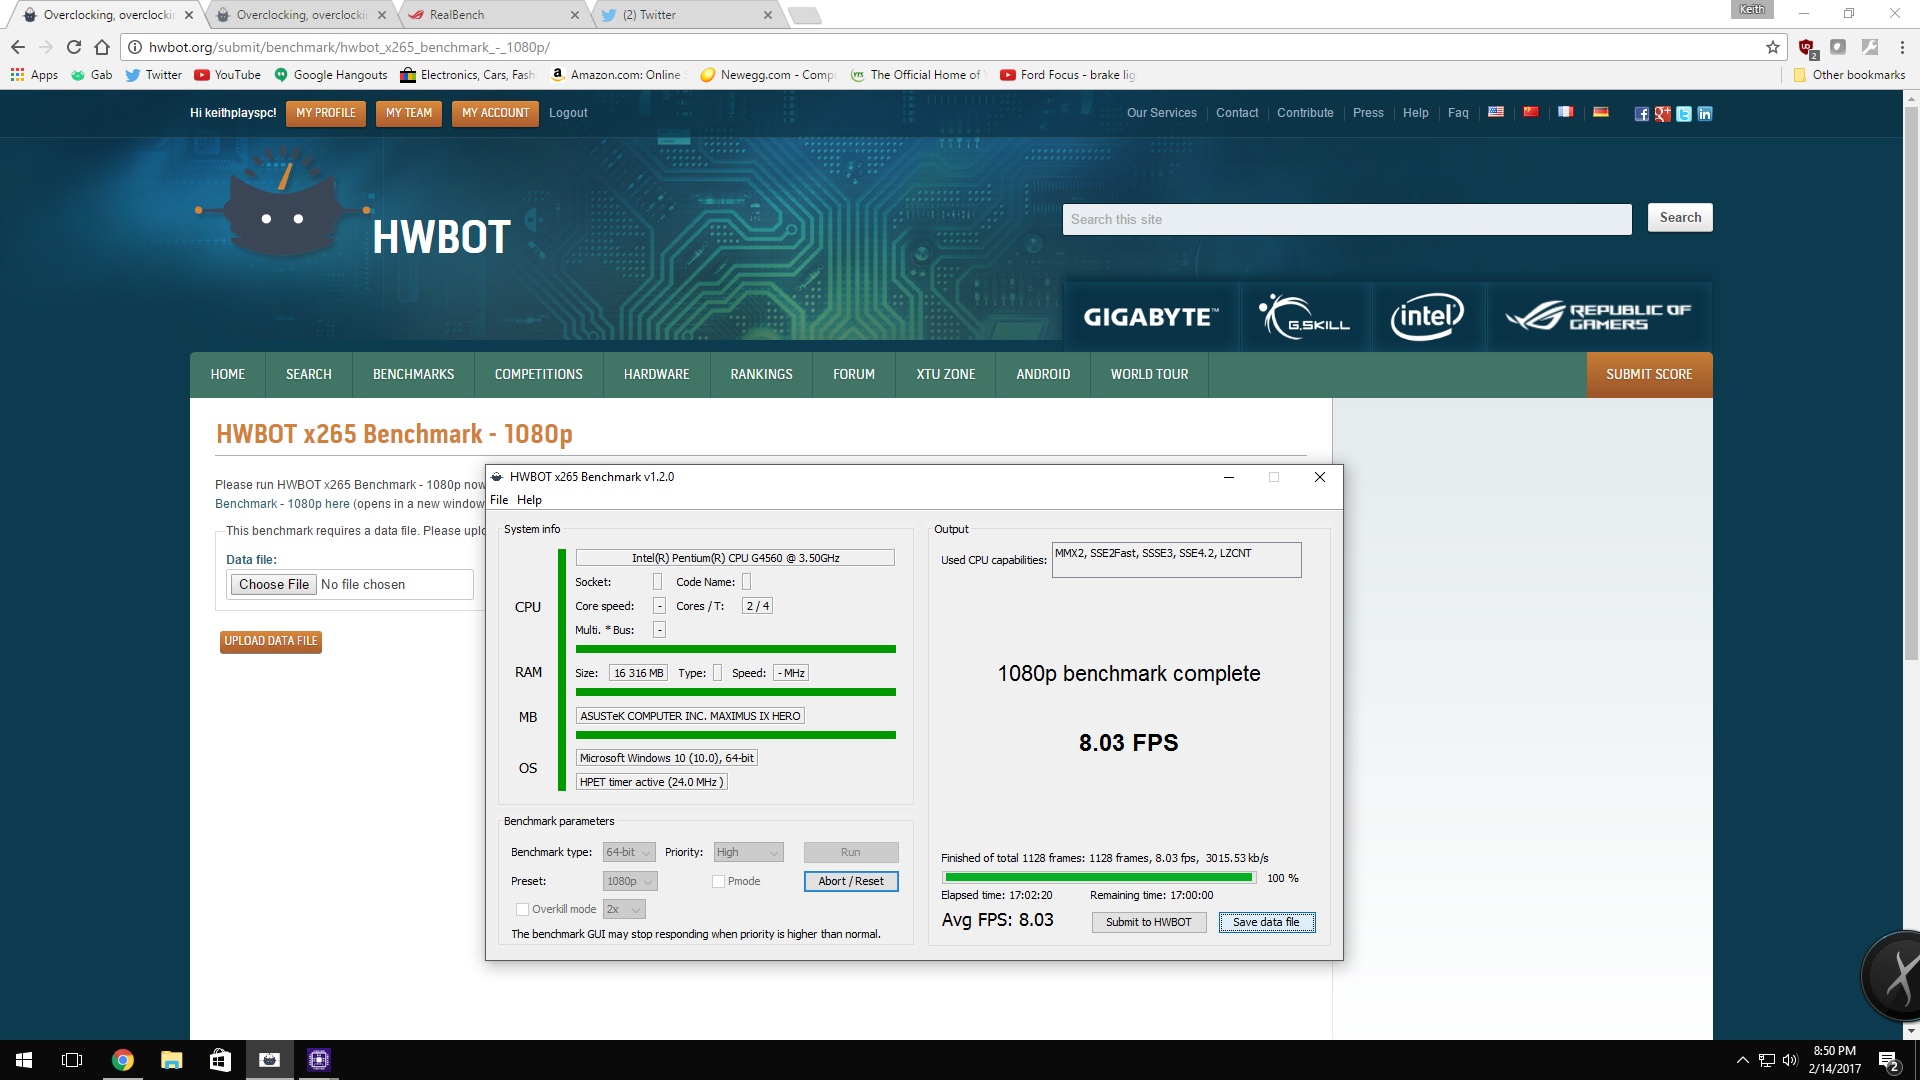Screen dimensions: 1920x1080
Task: Open the Faq link in header
Action: pyautogui.click(x=1458, y=113)
